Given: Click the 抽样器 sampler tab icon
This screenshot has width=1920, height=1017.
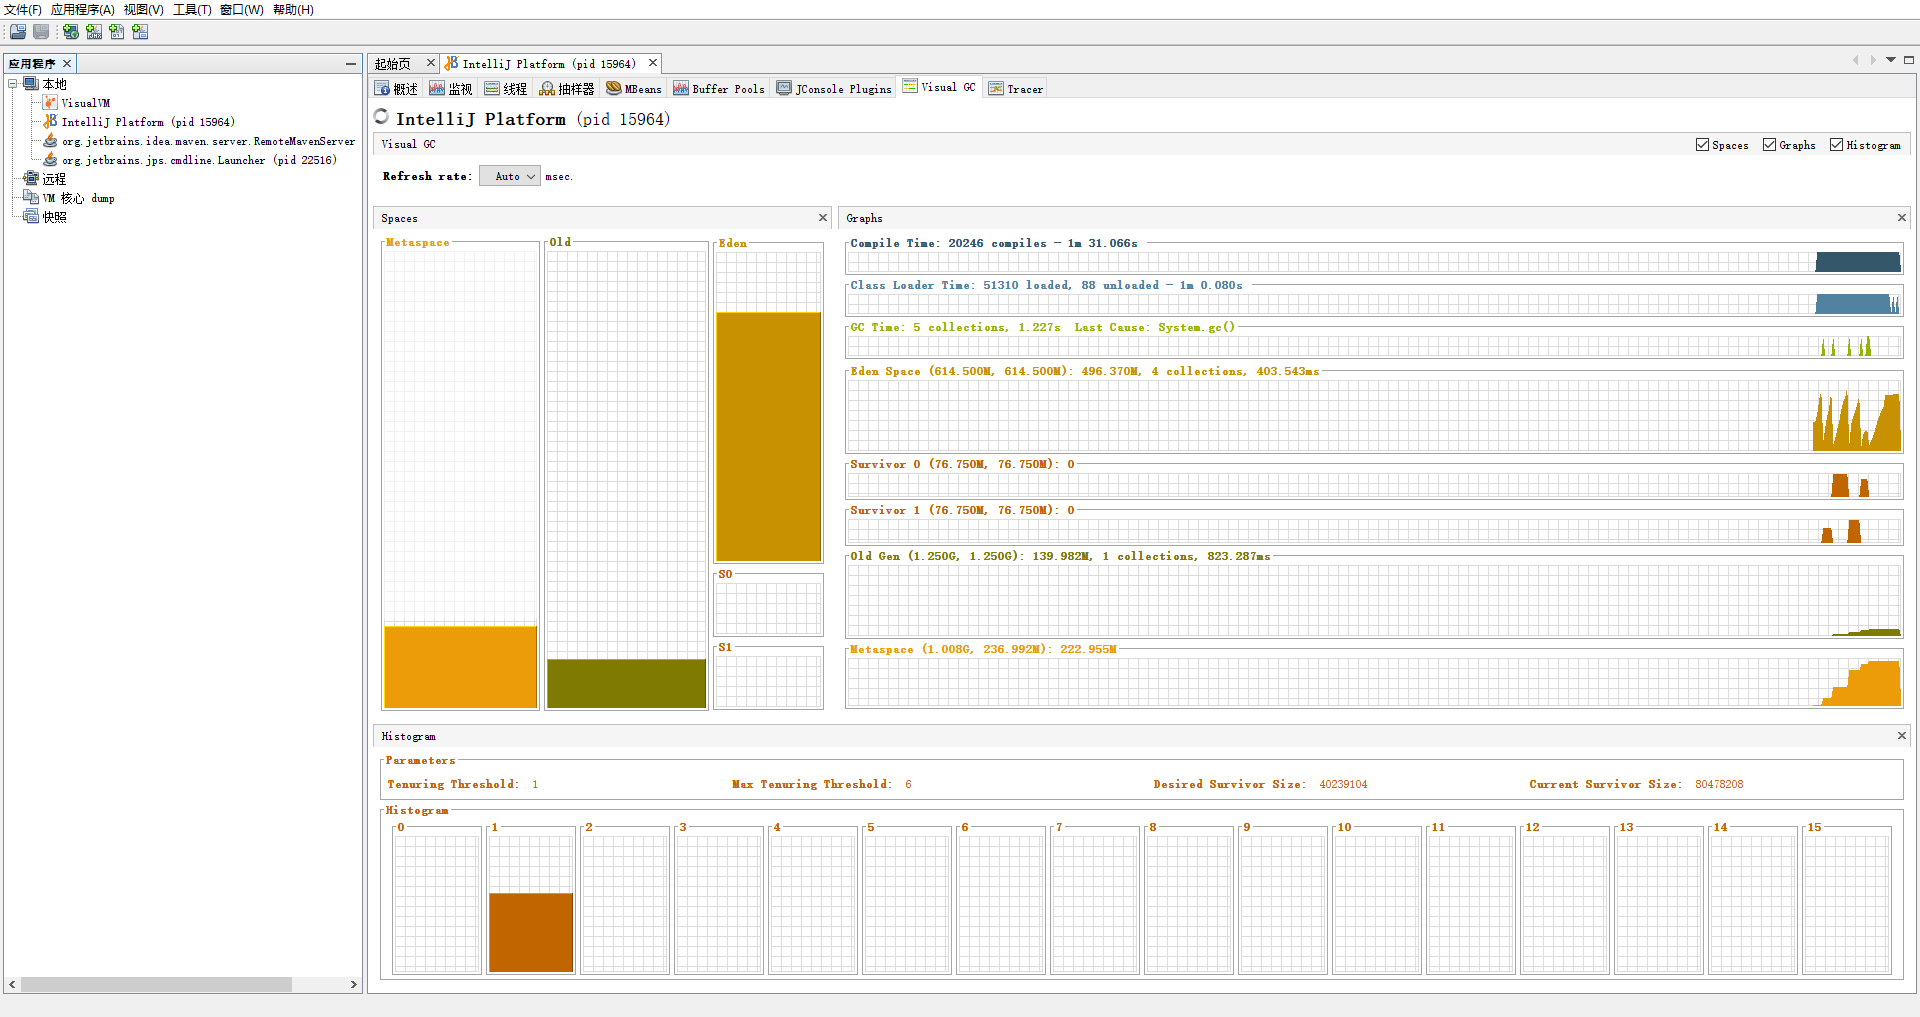Looking at the screenshot, I should click(x=547, y=89).
